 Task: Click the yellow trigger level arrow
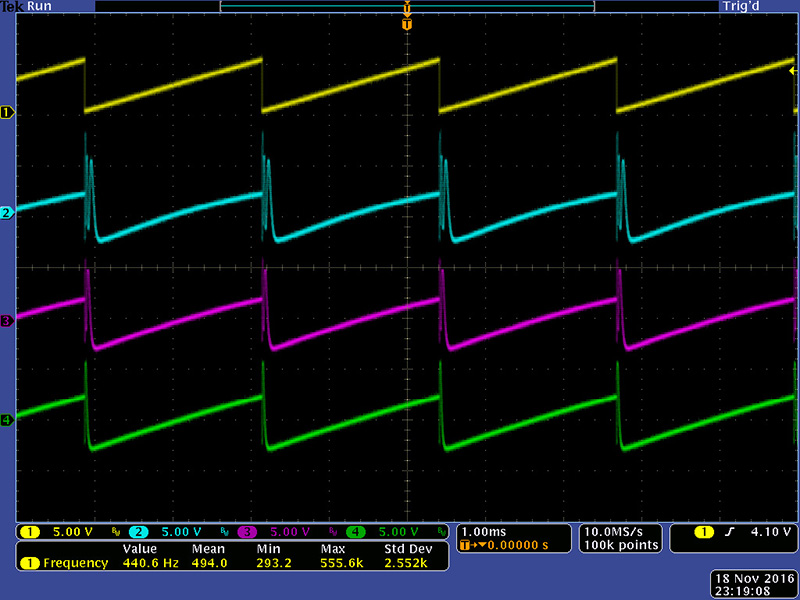pyautogui.click(x=792, y=71)
